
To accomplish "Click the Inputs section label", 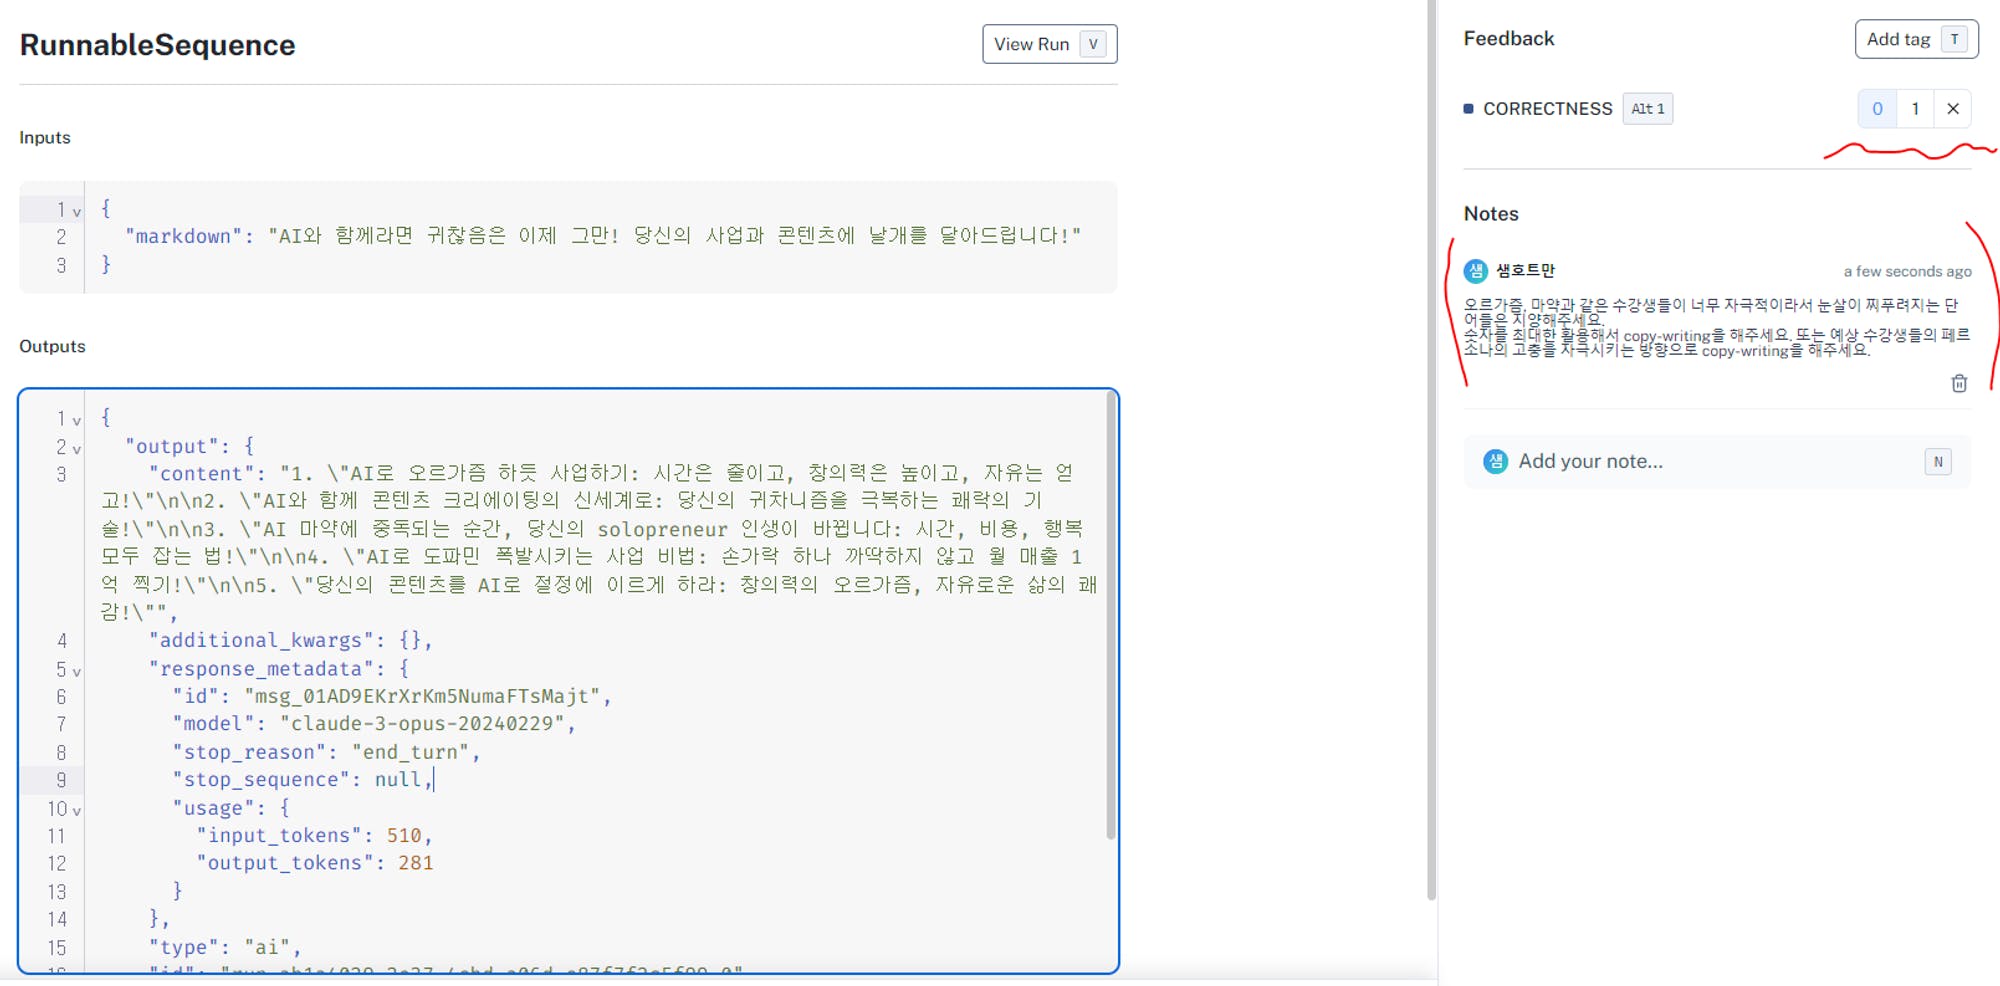I will pyautogui.click(x=45, y=138).
